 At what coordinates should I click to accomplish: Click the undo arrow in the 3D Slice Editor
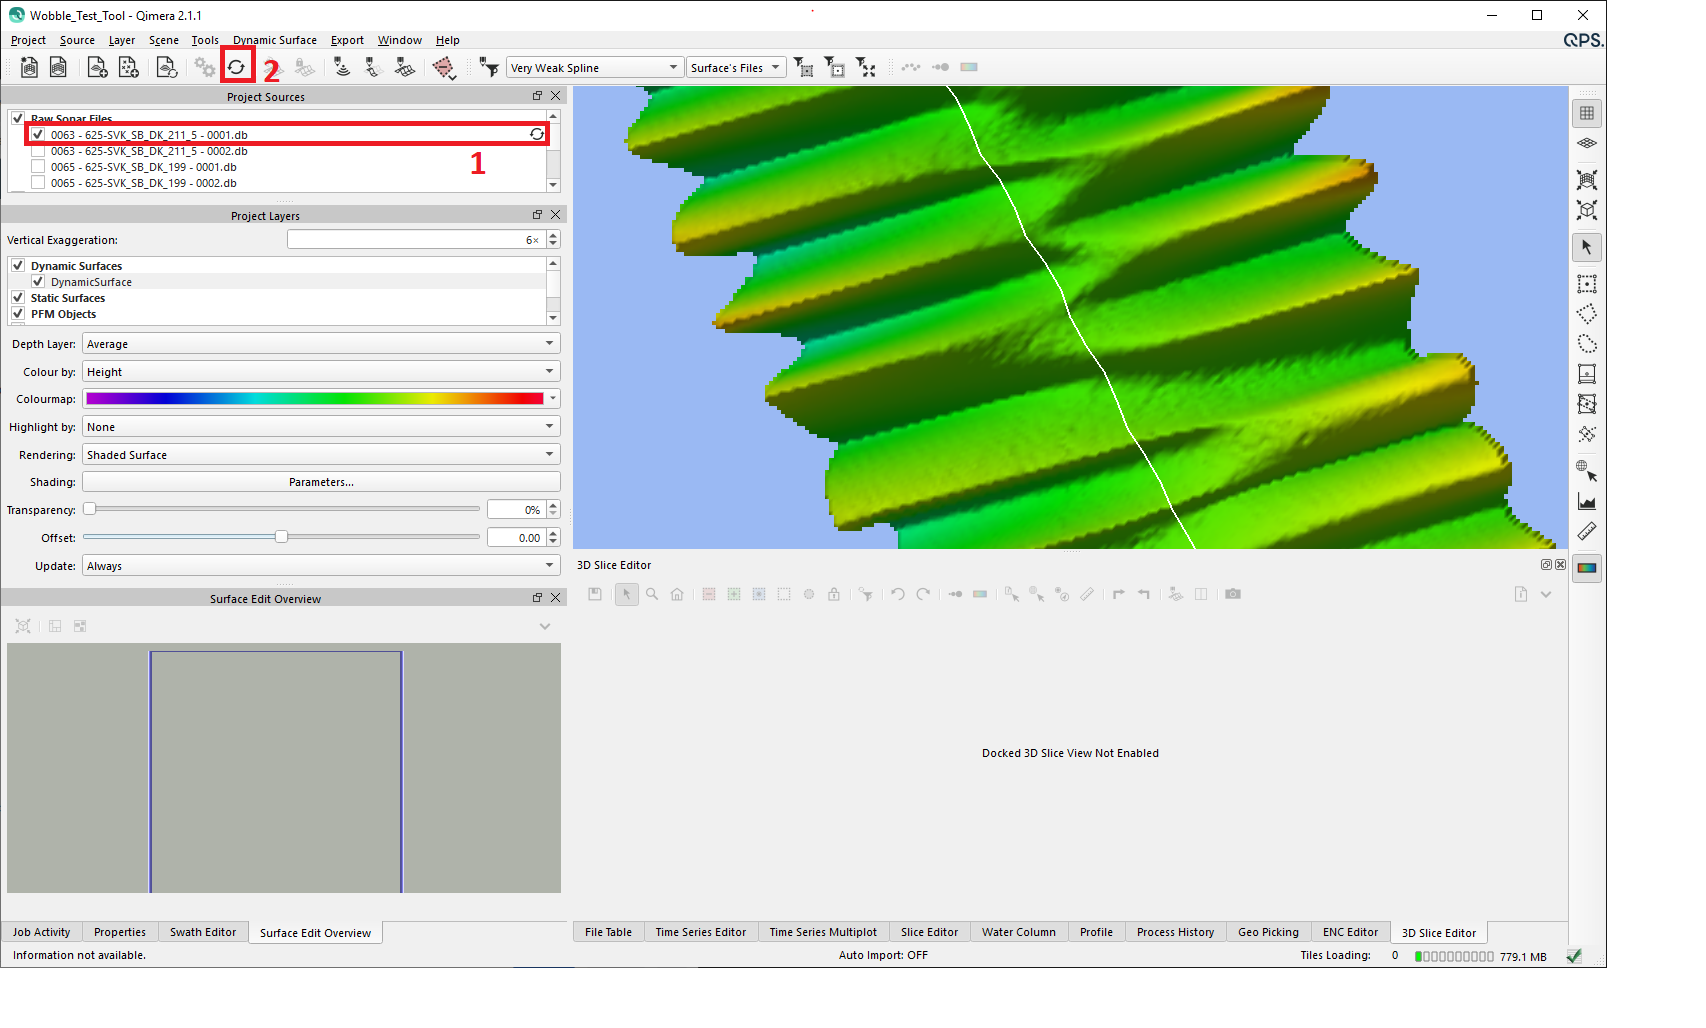click(897, 594)
